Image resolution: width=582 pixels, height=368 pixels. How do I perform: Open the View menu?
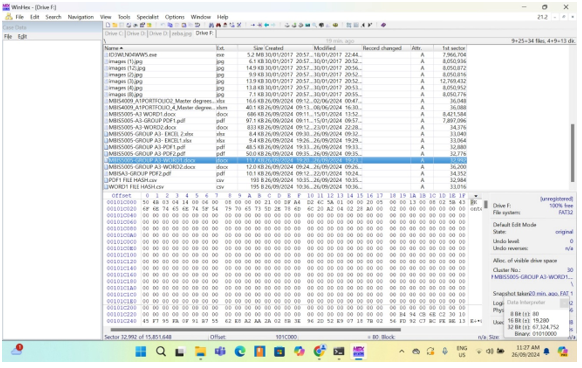[x=105, y=17]
